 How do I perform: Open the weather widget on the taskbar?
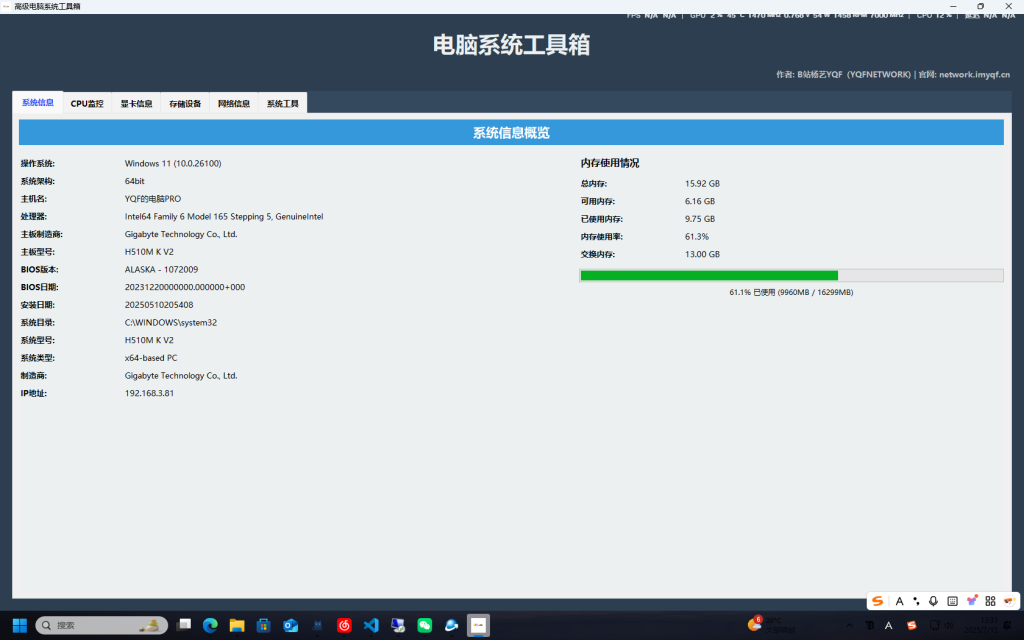click(770, 625)
